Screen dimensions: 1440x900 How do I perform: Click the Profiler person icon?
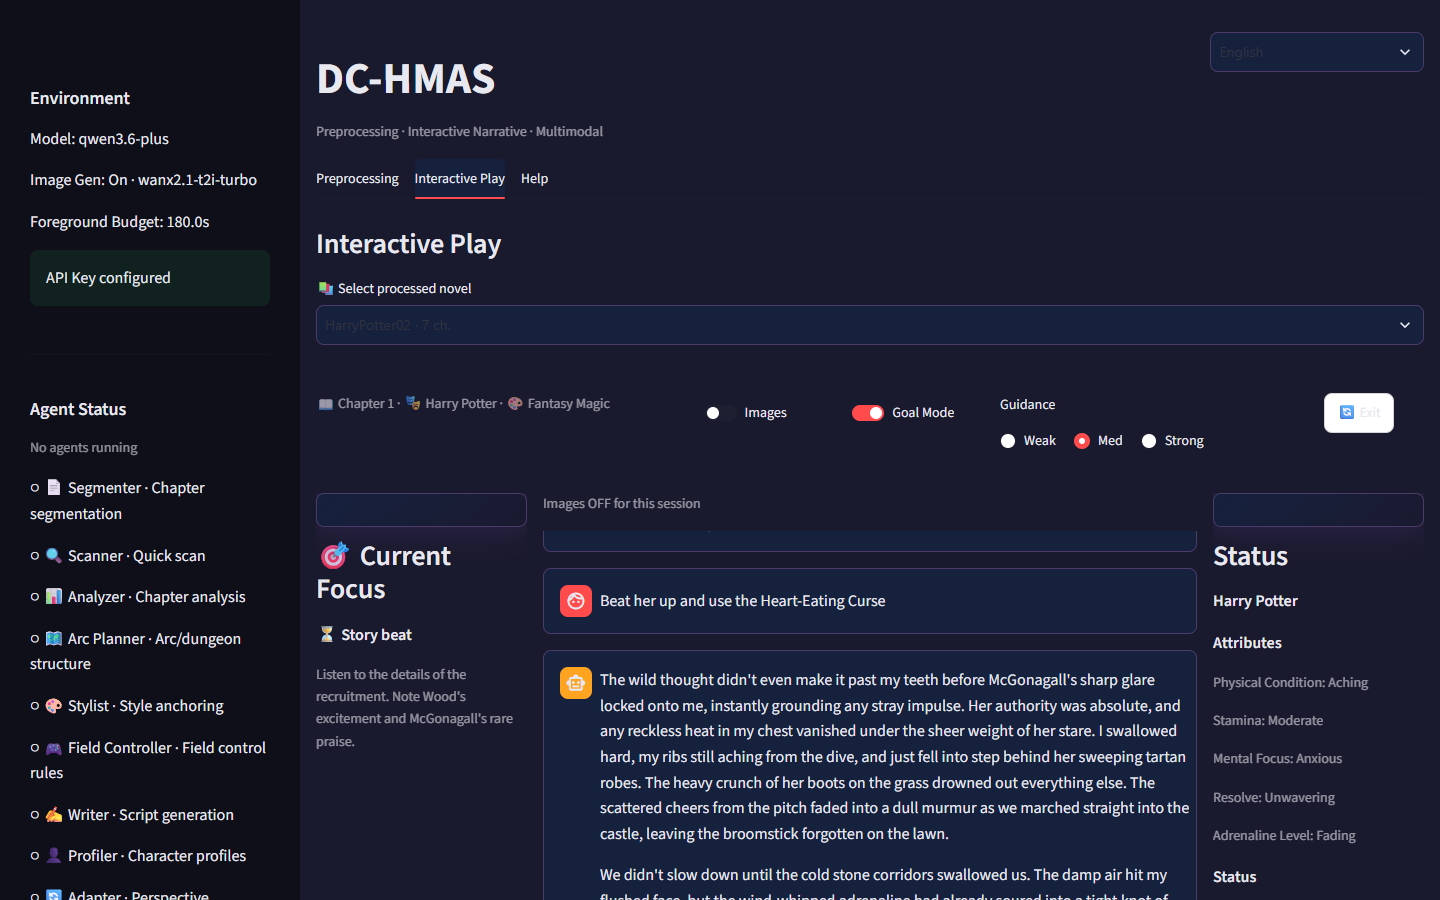tap(54, 855)
